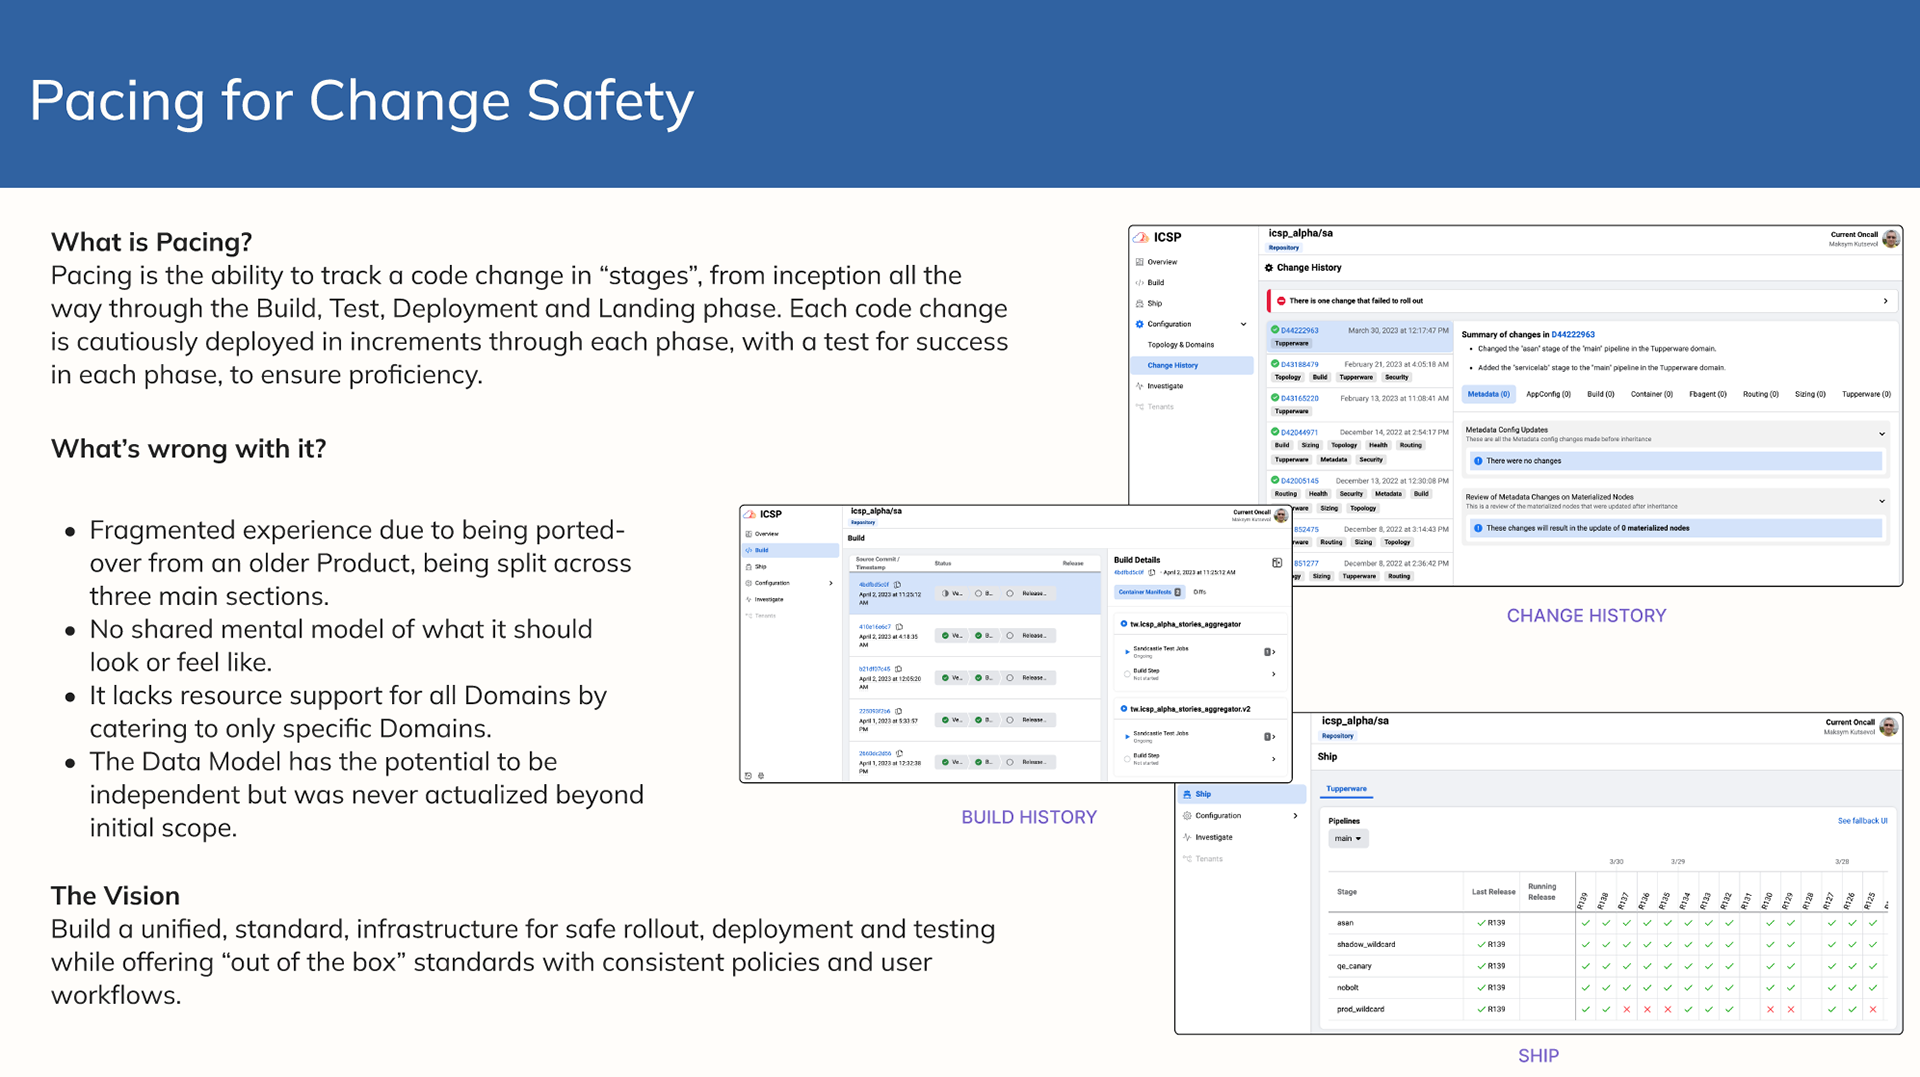Click green status check beside D44222963
The image size is (1920, 1077).
coord(1275,329)
